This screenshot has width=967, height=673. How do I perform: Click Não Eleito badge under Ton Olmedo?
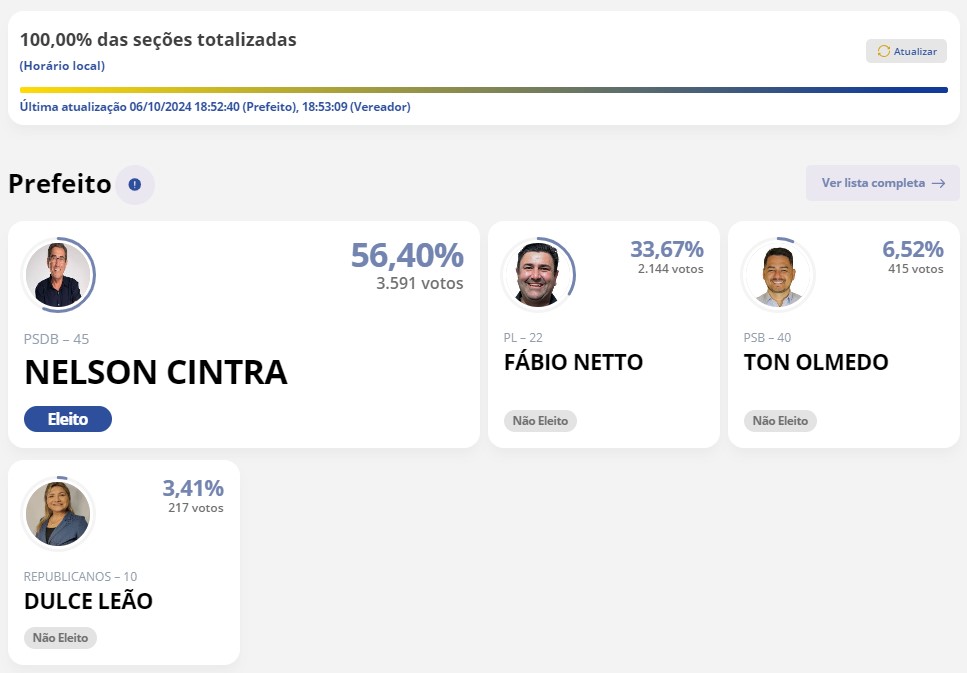tap(780, 421)
